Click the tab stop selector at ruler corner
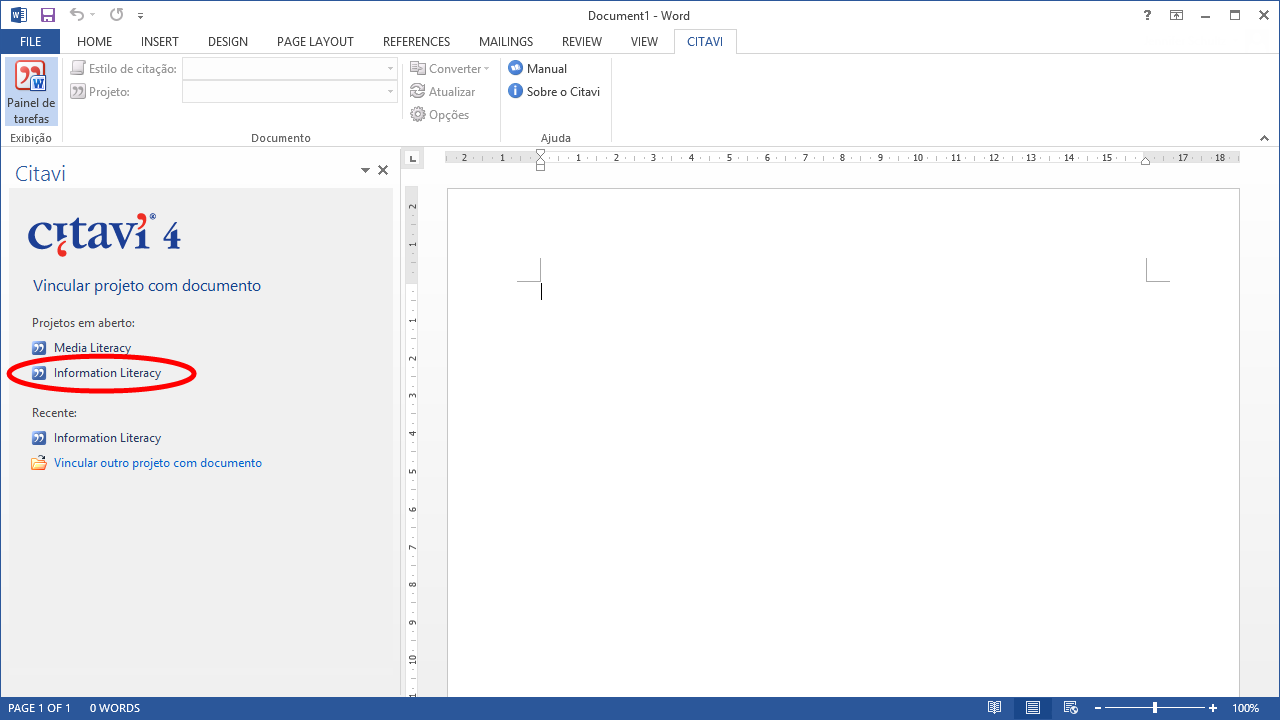 [x=413, y=158]
